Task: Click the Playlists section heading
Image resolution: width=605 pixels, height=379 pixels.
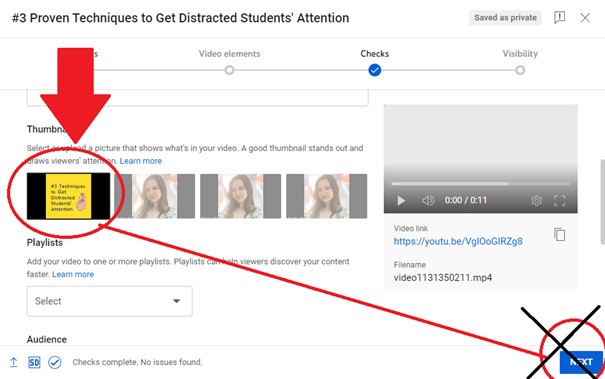Action: click(45, 243)
